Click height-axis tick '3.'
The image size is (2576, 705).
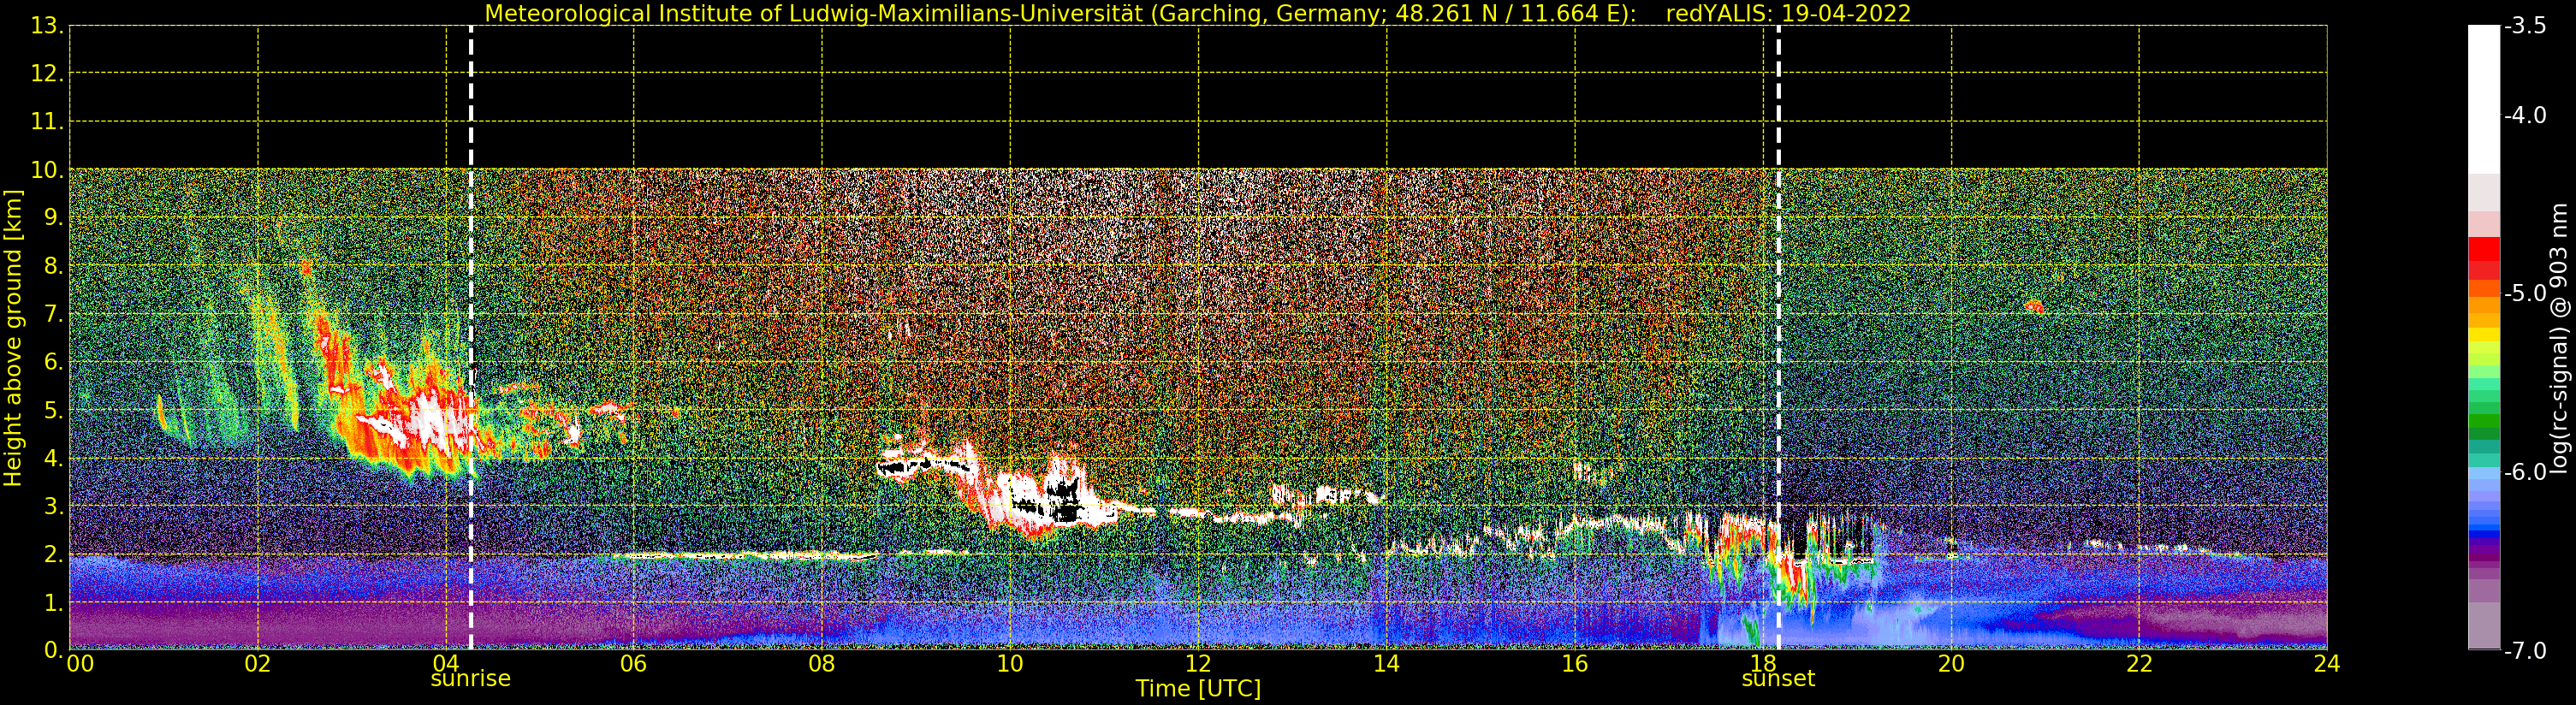coord(53,507)
